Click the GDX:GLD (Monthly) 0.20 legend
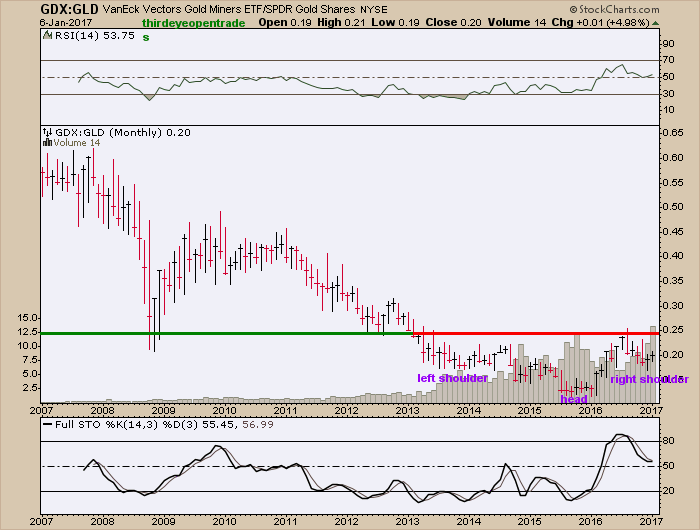This screenshot has height=530, width=700. coord(123,133)
